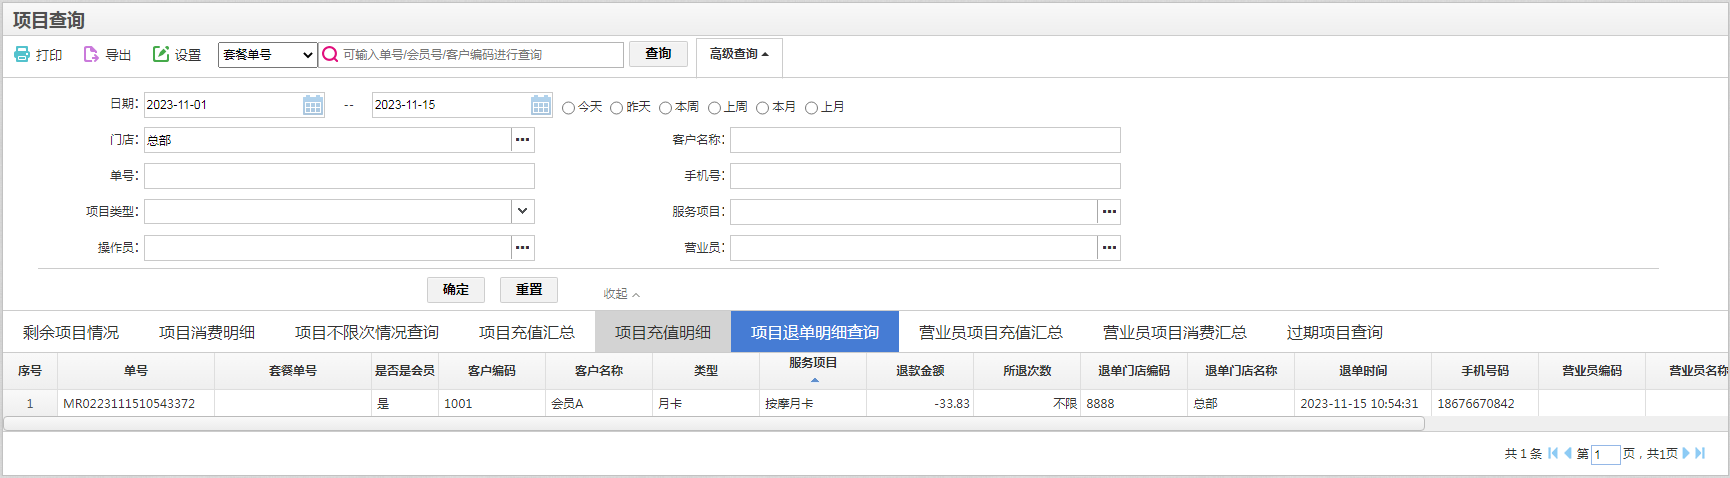Viewport: 1730px width, 478px height.
Task: Switch to the 营业员项目充值汇总 tab
Action: pos(991,332)
